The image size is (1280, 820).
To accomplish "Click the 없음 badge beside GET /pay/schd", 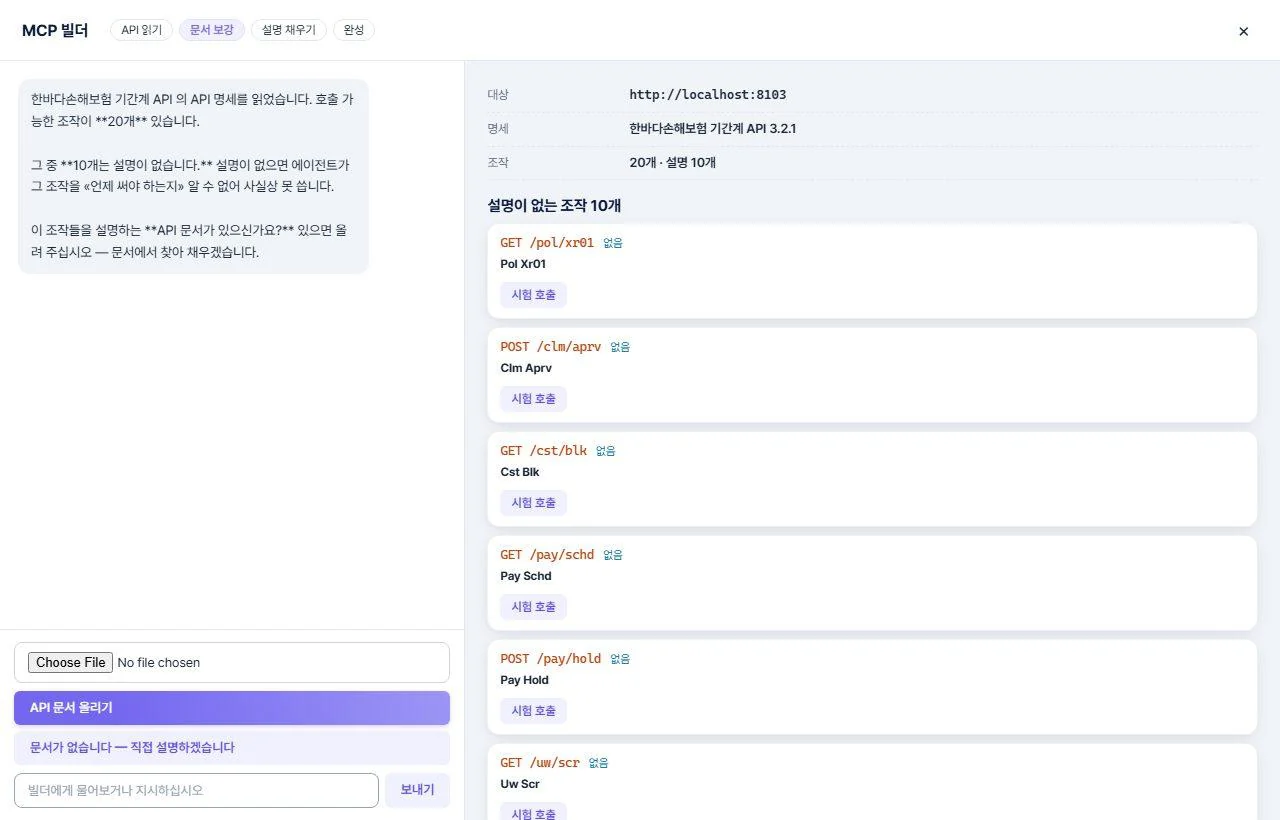I will (613, 555).
